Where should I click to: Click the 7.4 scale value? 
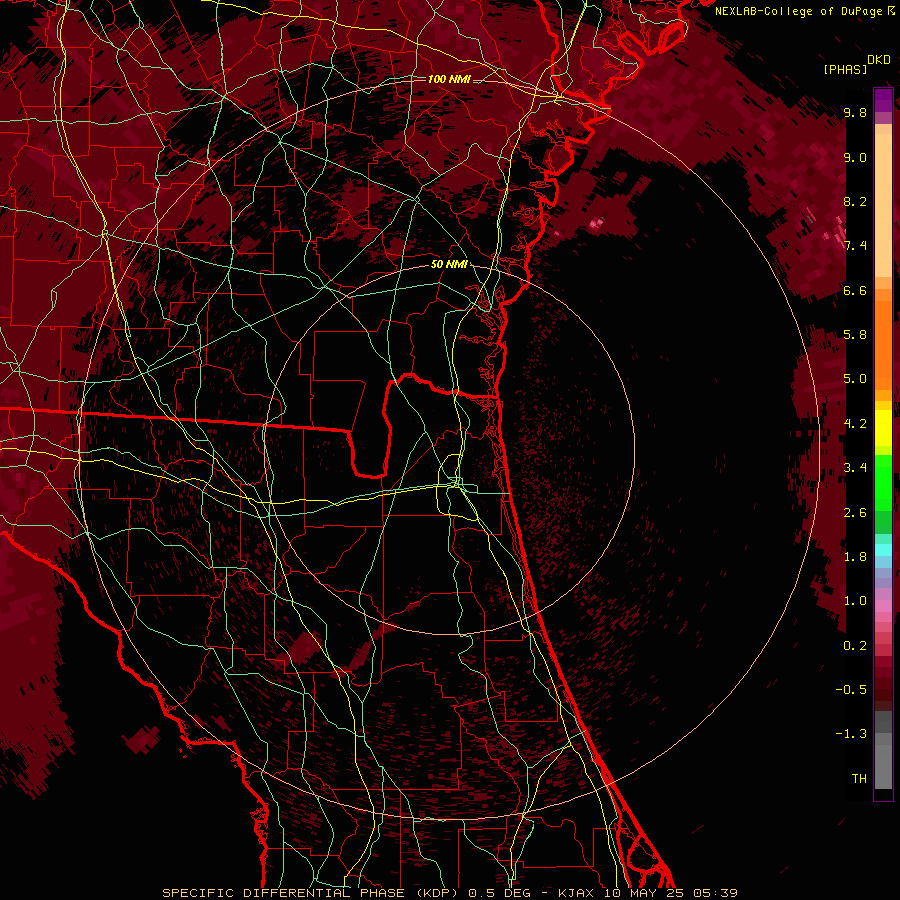(855, 246)
